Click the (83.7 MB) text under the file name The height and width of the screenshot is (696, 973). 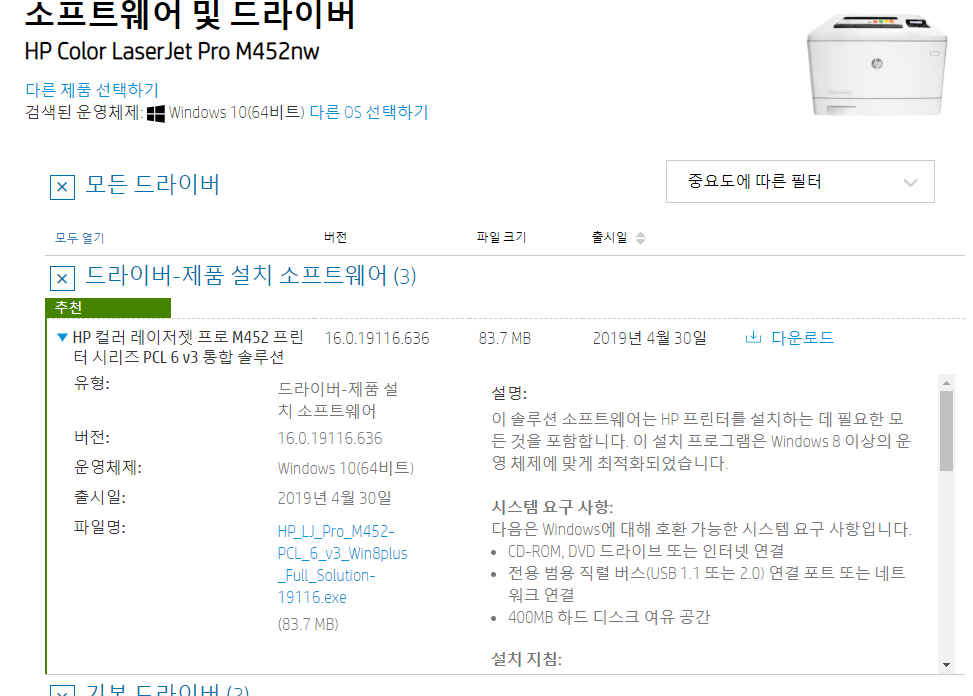pos(308,624)
